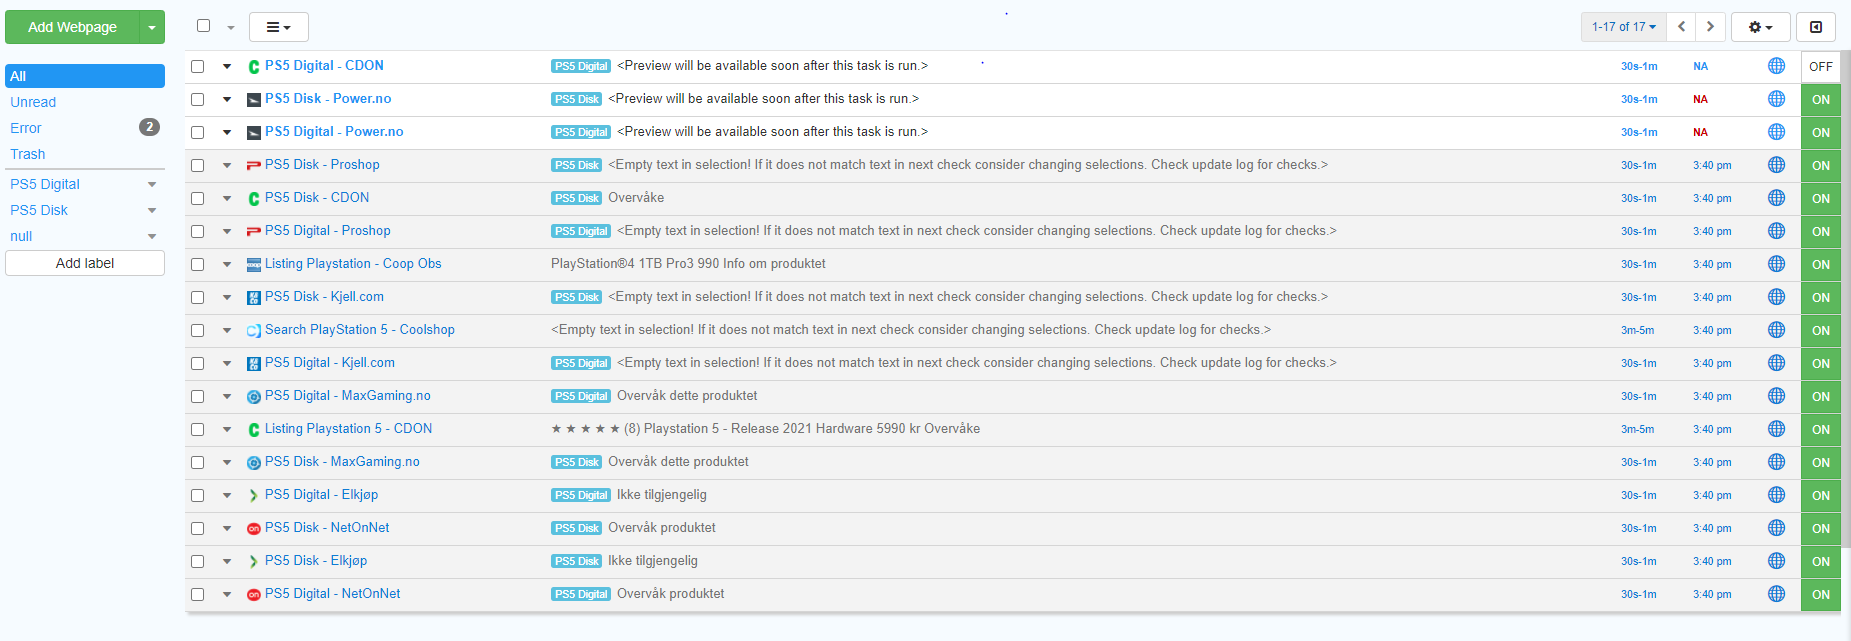This screenshot has width=1851, height=641.
Task: Tick the select-all checkbox in toolbar
Action: click(x=204, y=26)
